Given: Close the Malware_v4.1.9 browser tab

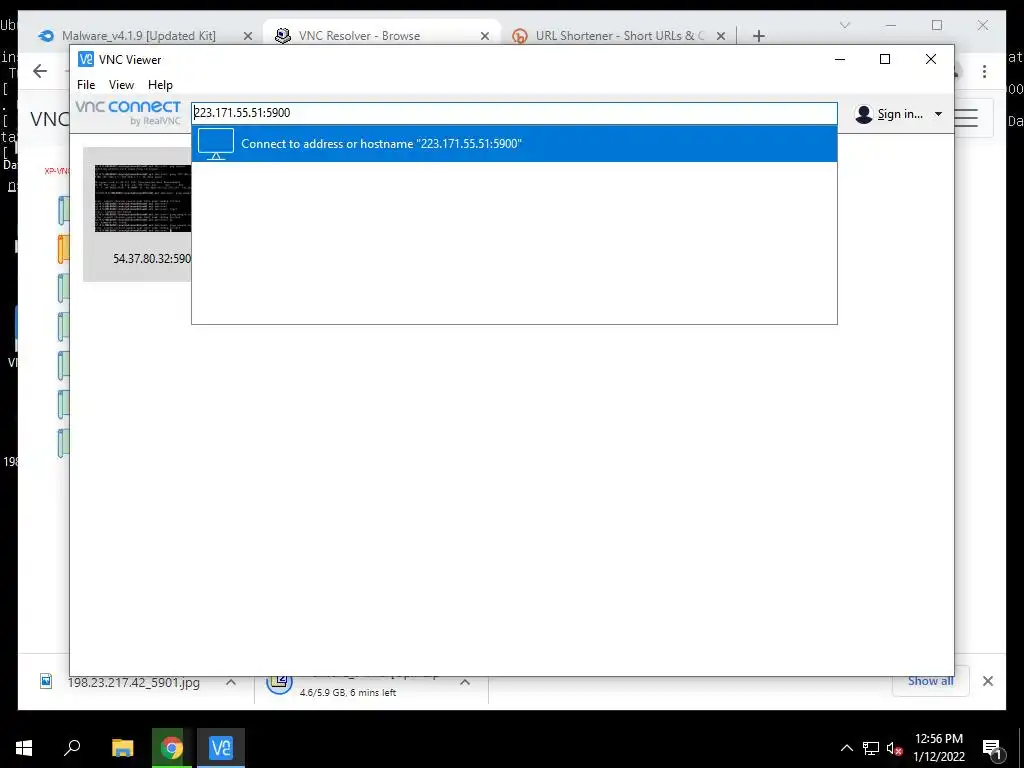Looking at the screenshot, I should (248, 36).
